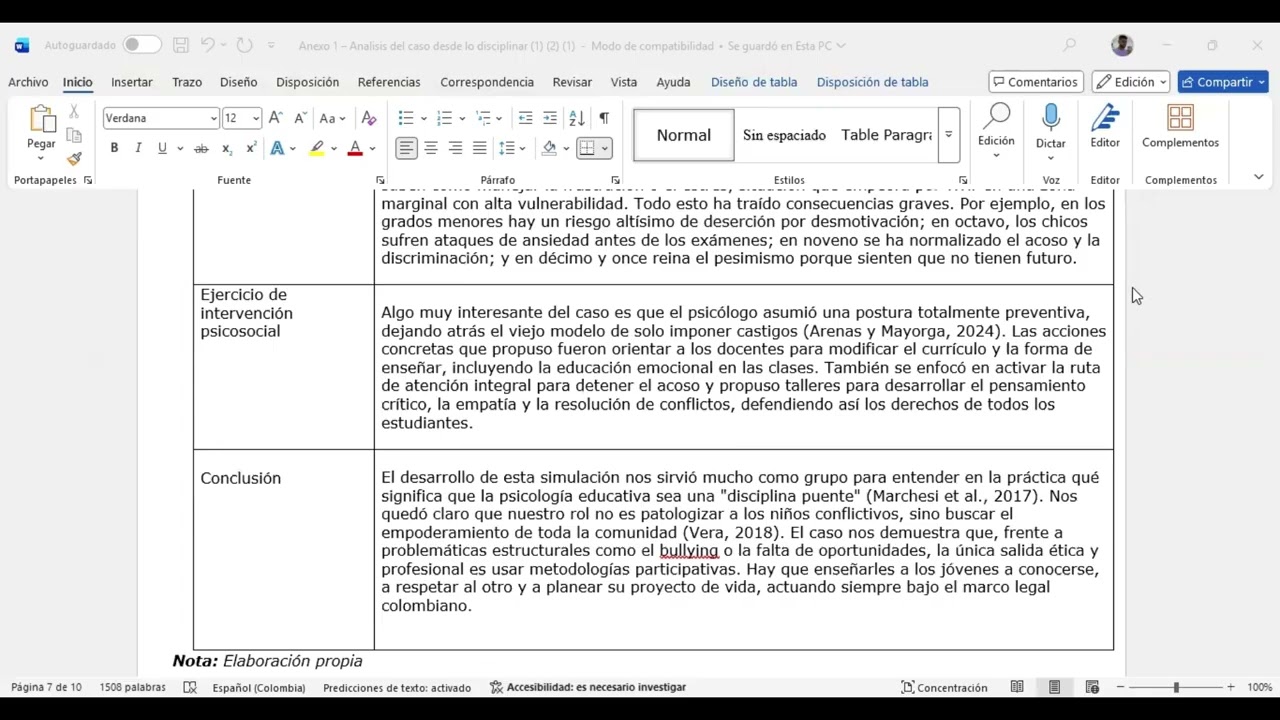This screenshot has height=720, width=1280.
Task: Toggle the Autoguardado switch
Action: (142, 45)
